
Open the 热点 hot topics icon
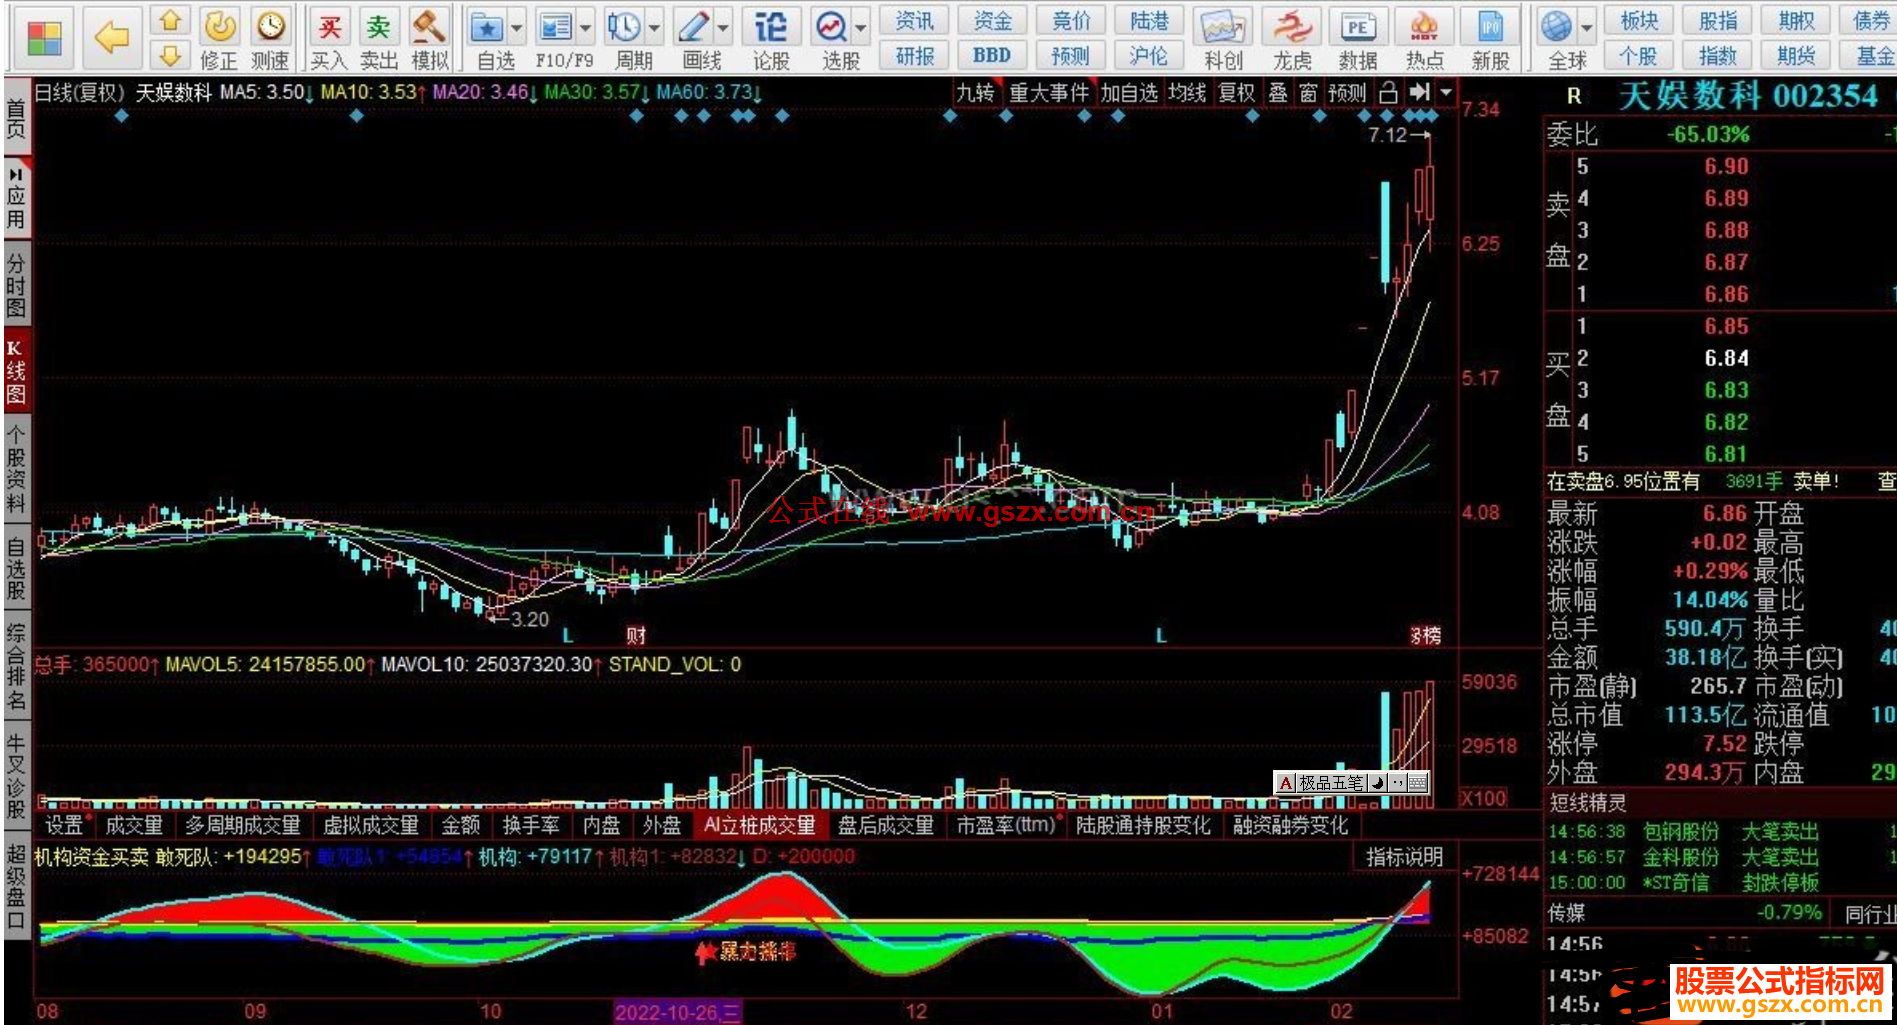1424,28
